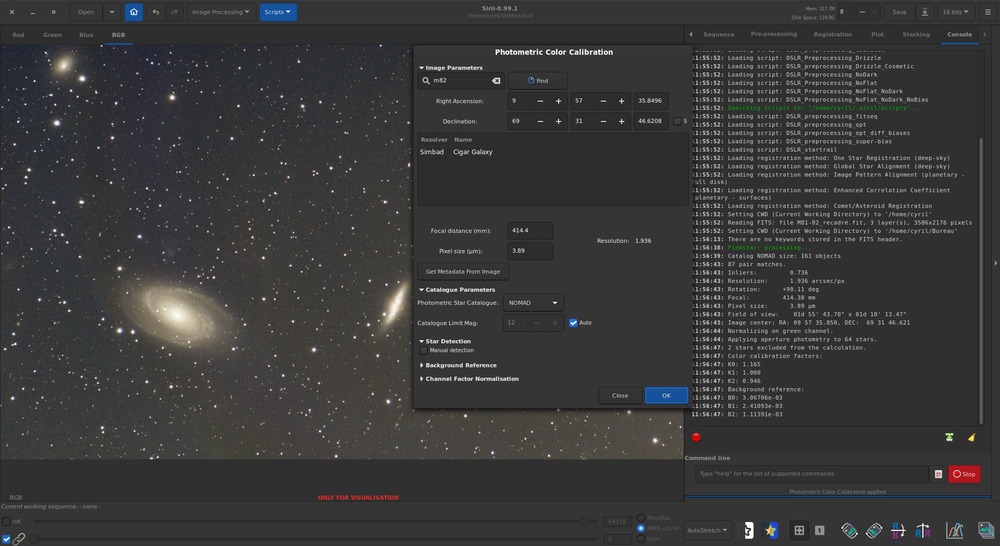
Task: Click the Focal distance input field
Action: point(530,231)
